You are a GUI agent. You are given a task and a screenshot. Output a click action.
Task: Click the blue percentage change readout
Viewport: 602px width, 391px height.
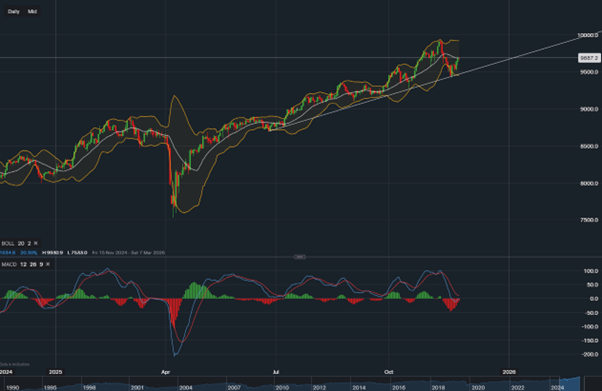tap(29, 253)
